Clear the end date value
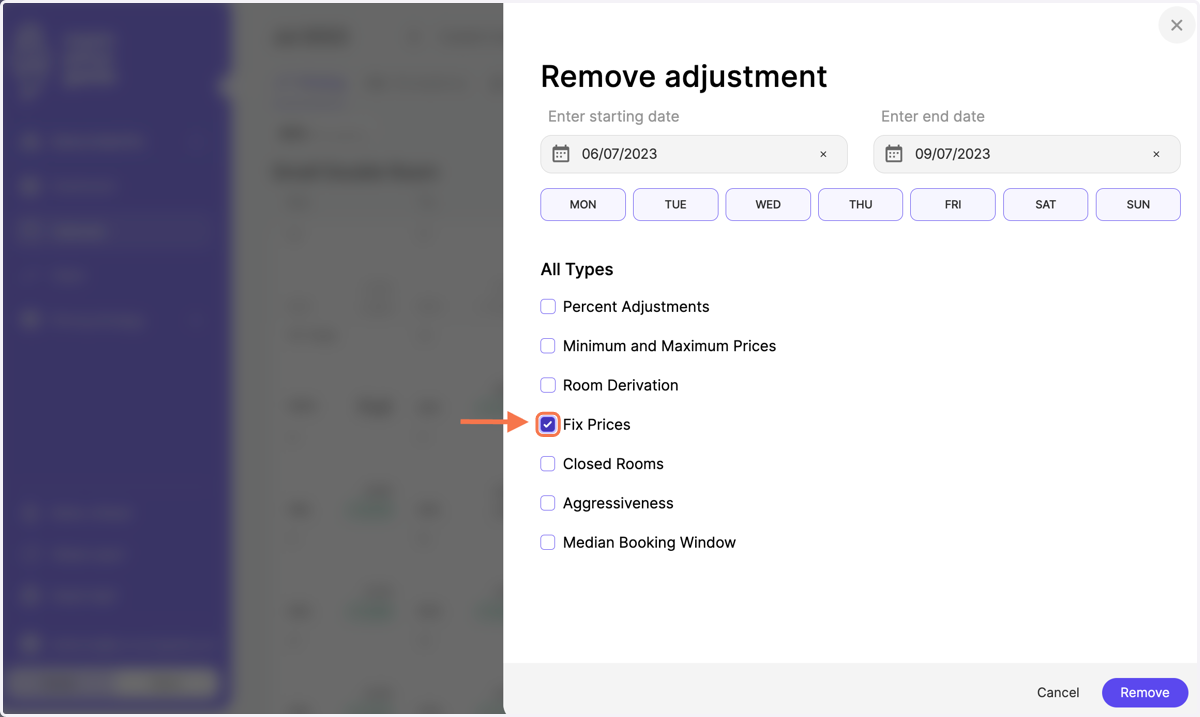1200x717 pixels. tap(1156, 154)
